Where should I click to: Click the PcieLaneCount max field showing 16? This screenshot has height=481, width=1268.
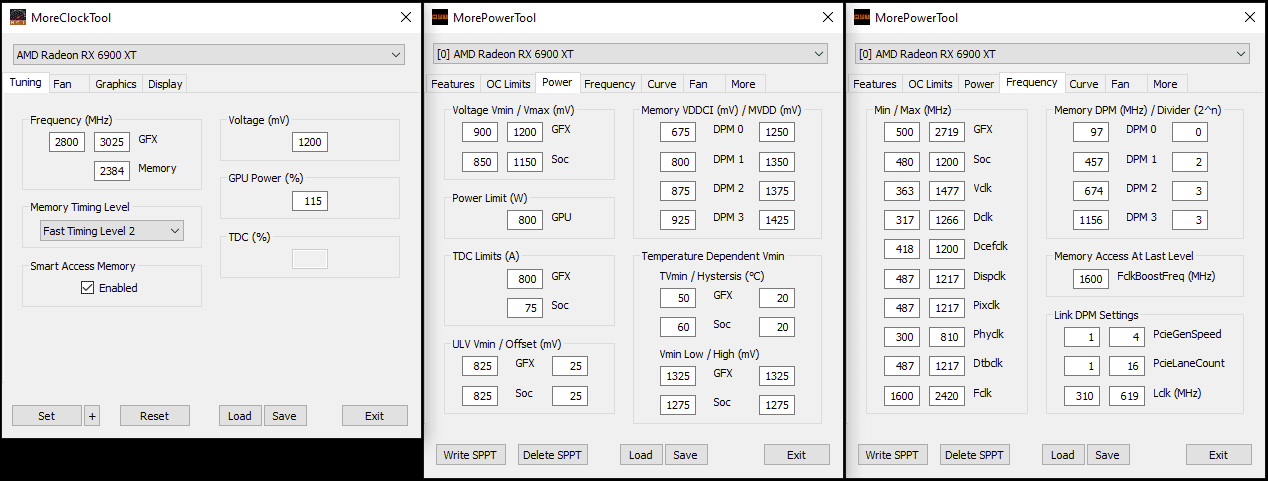(x=1127, y=367)
